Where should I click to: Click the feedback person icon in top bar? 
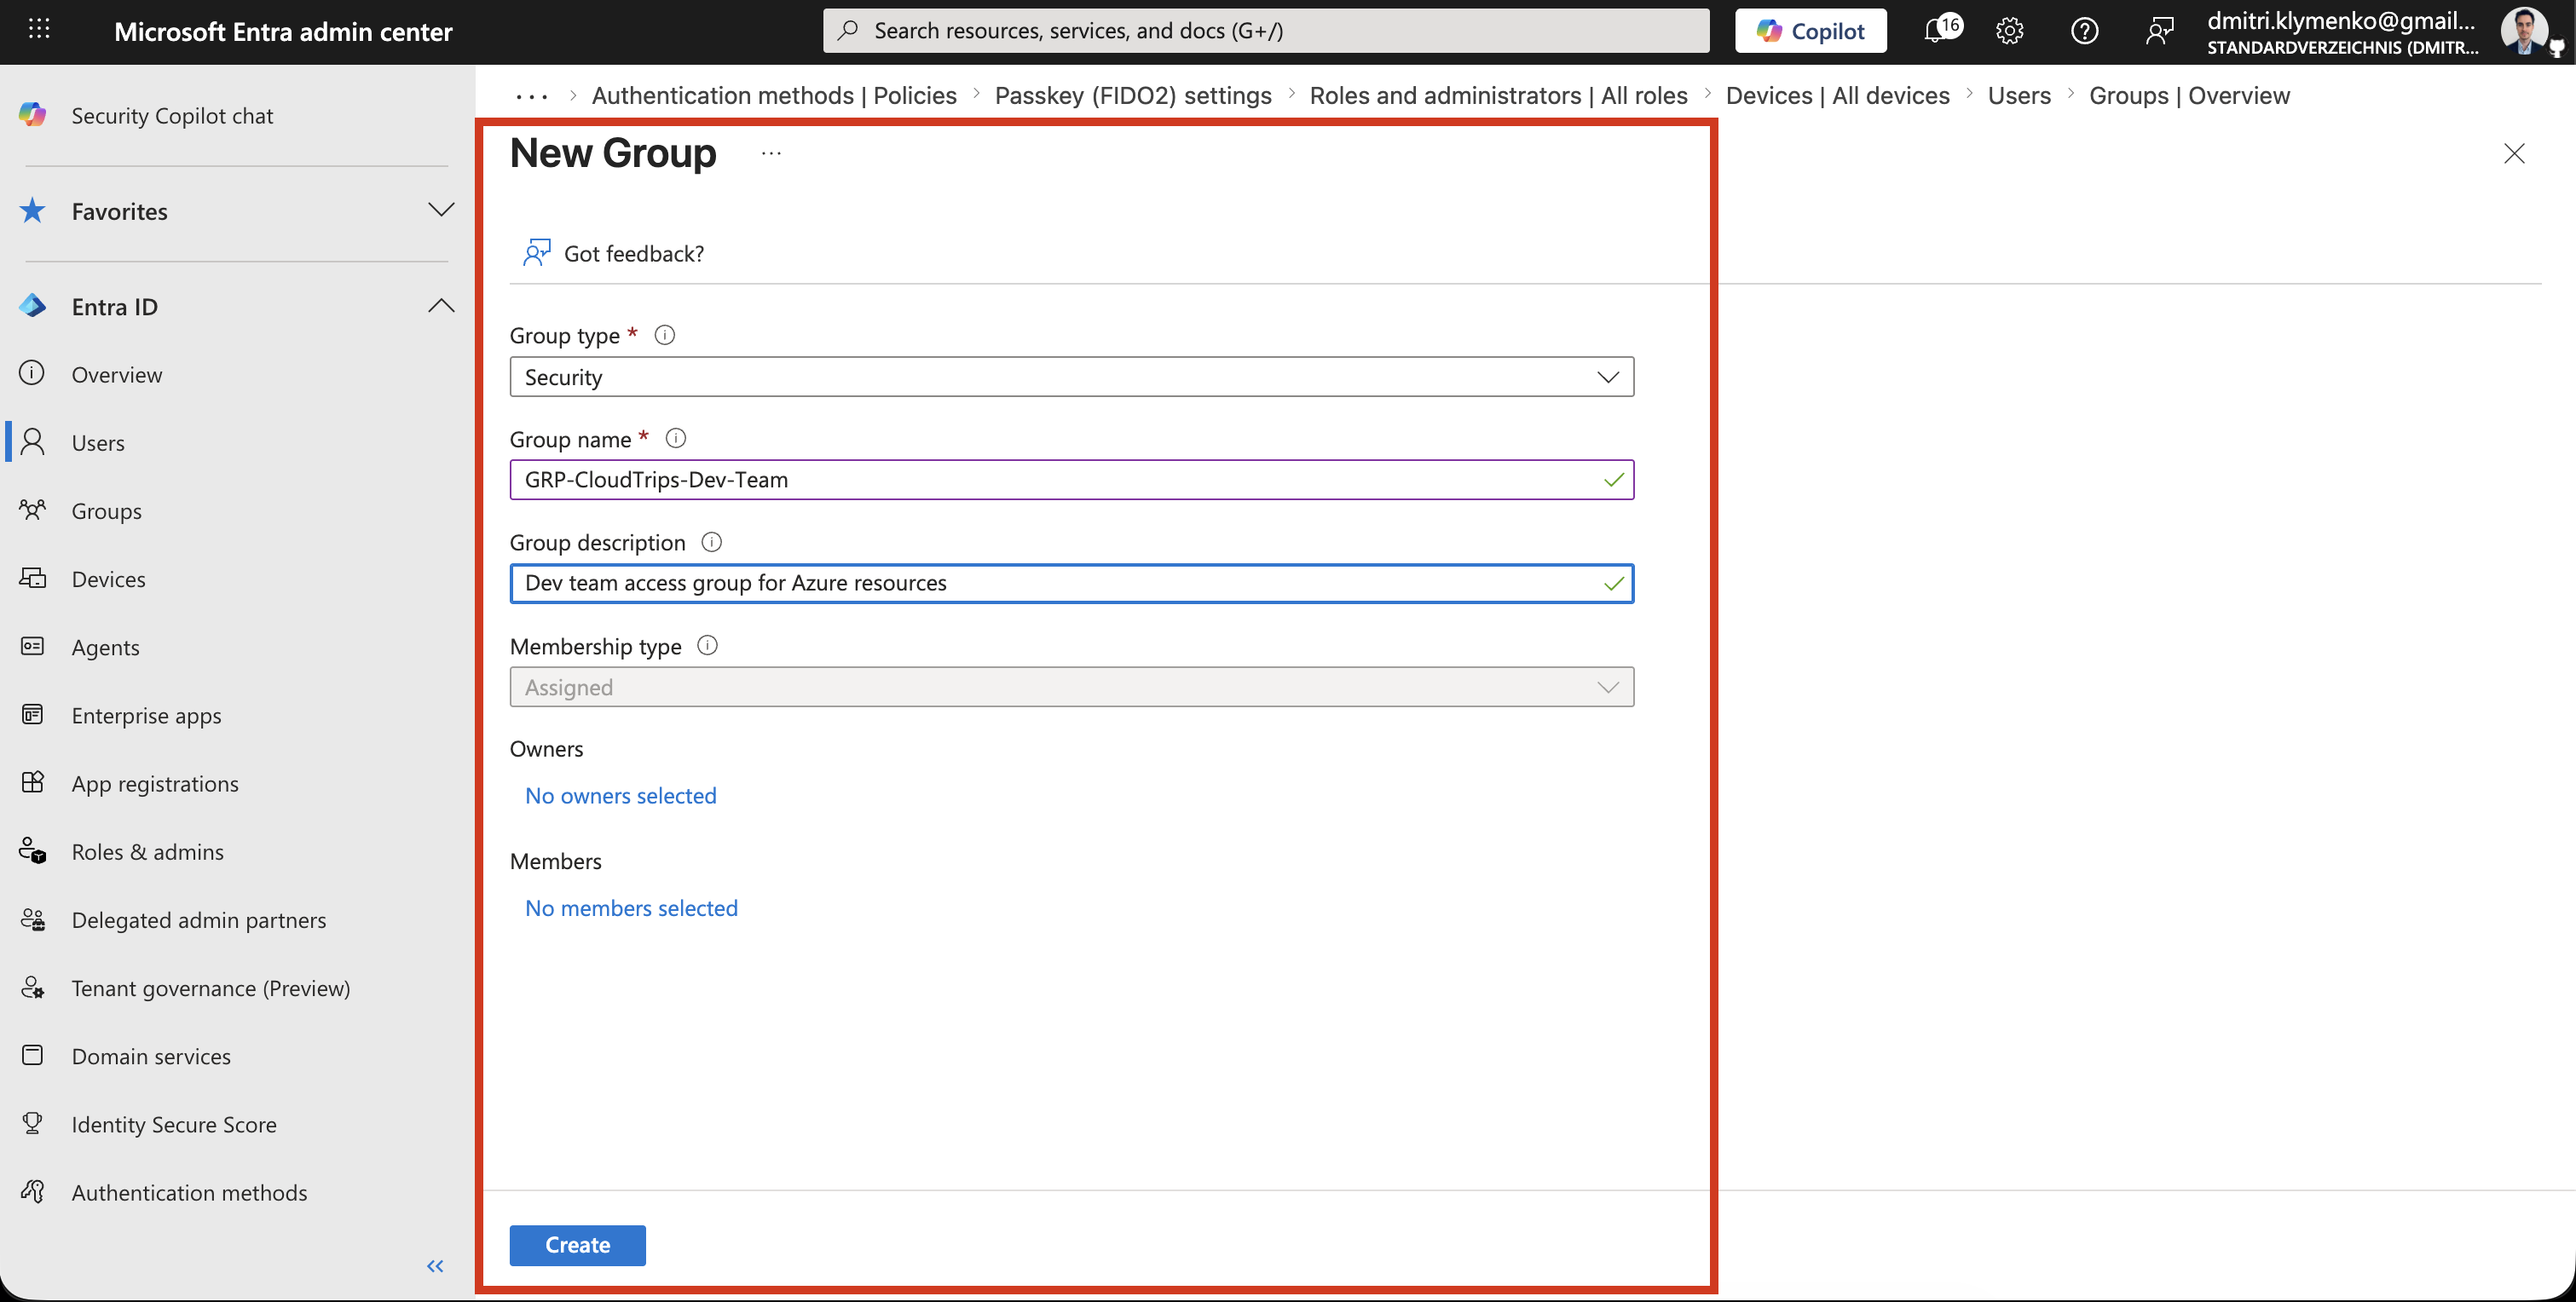tap(2159, 31)
